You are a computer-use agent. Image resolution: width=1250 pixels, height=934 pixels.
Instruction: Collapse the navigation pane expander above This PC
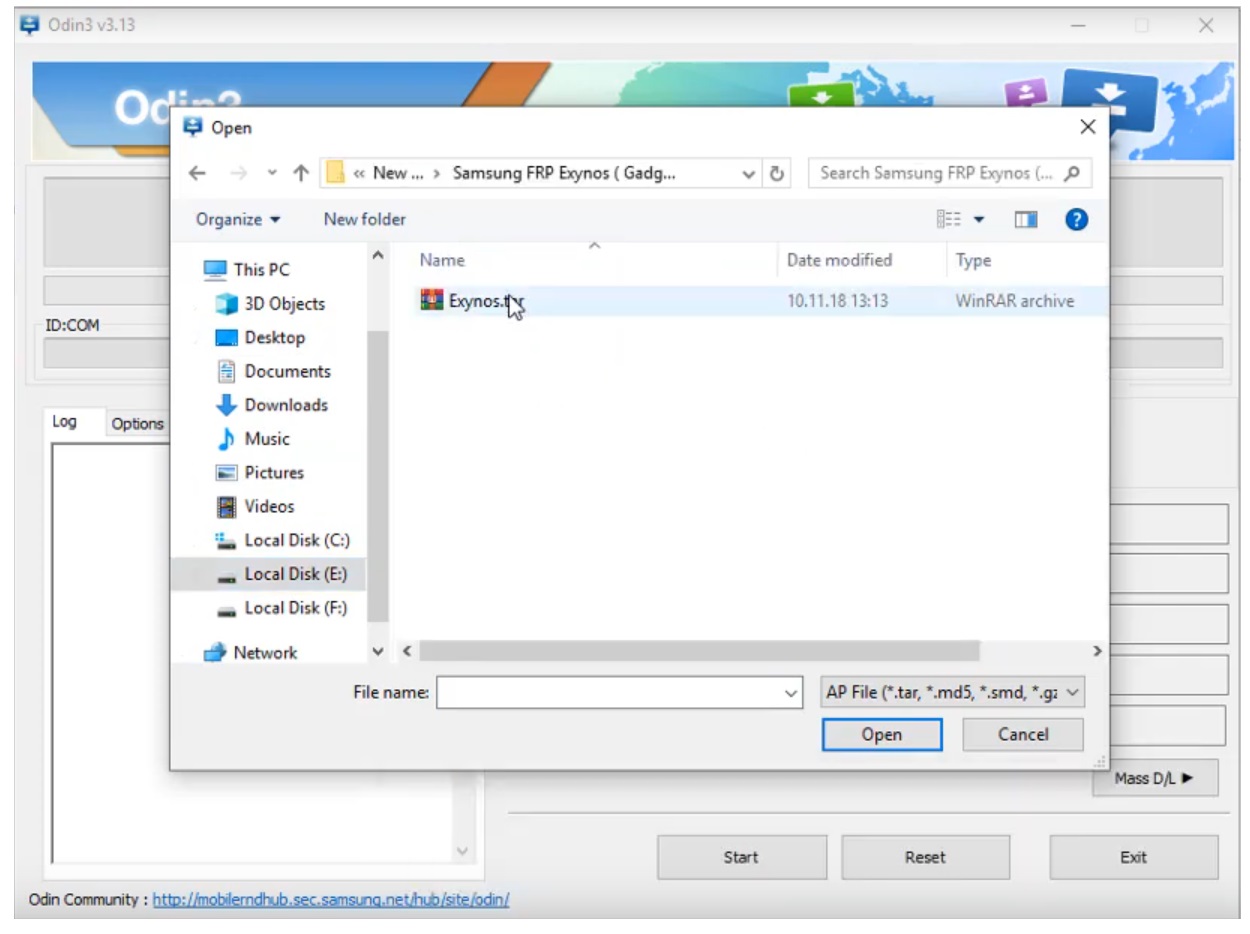(378, 256)
